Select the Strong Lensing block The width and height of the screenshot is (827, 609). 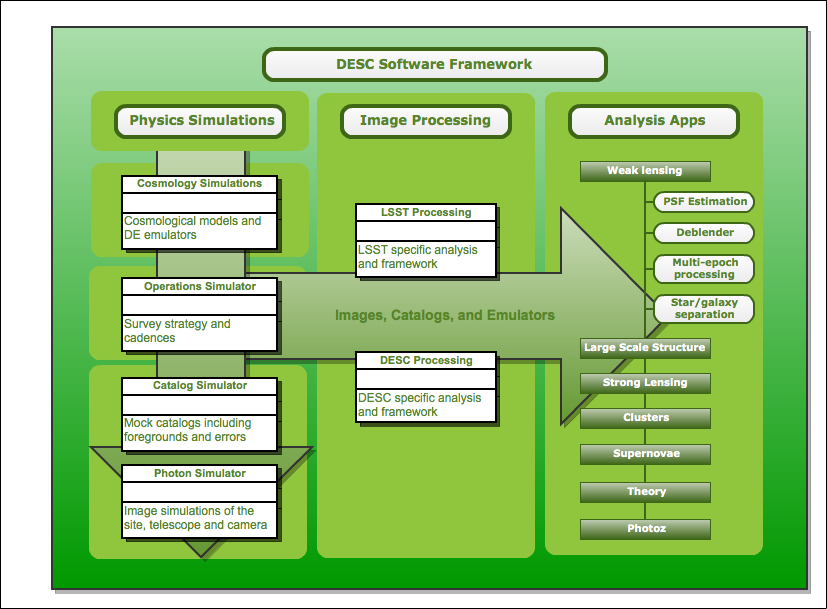tap(645, 383)
